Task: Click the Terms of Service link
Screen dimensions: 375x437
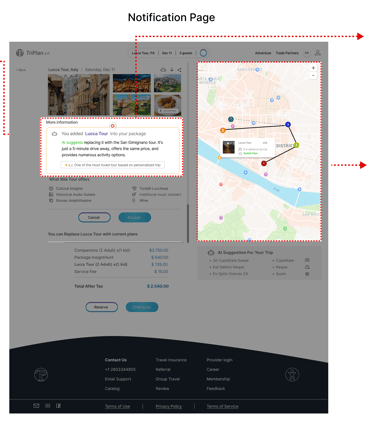Action: (222, 406)
